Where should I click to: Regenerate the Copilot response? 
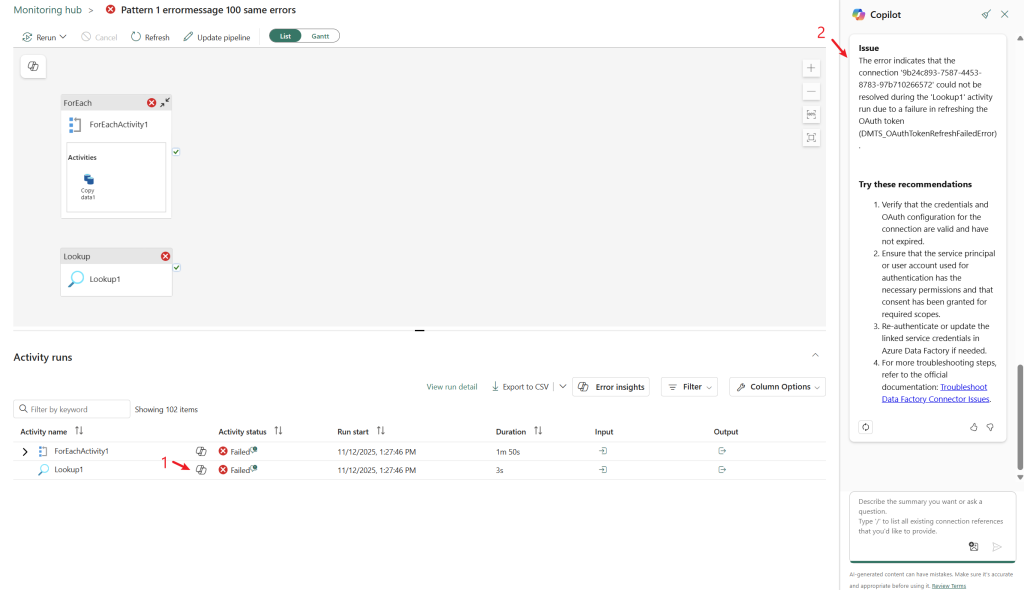pos(866,427)
